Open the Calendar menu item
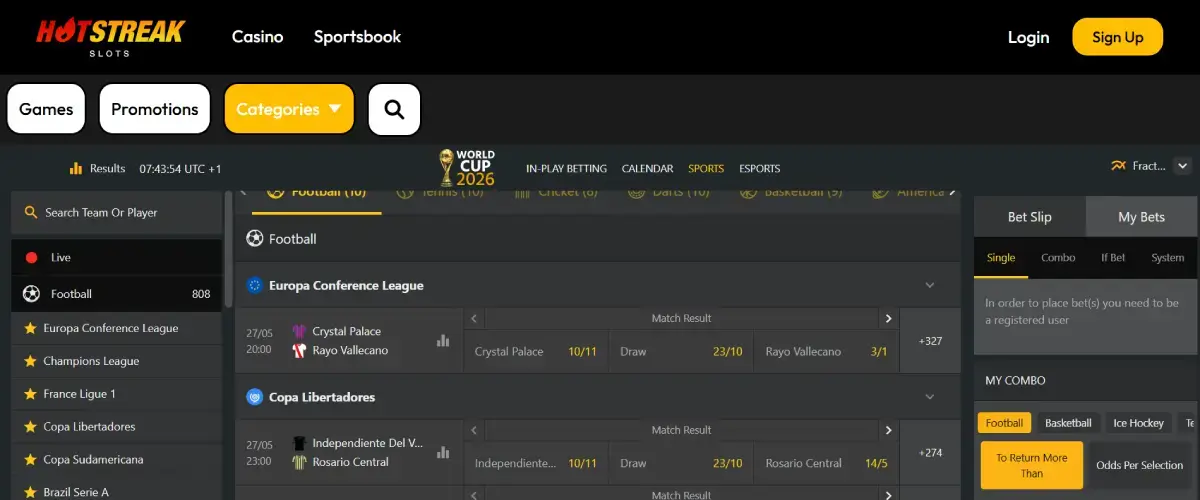1200x500 pixels. (x=647, y=169)
